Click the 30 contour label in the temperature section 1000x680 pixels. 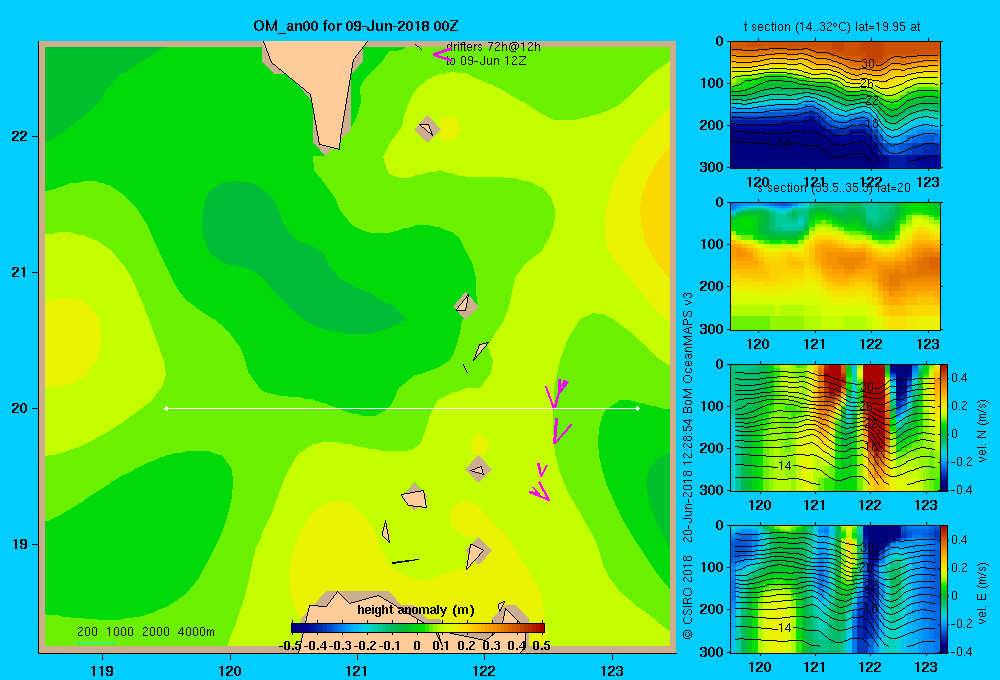click(868, 63)
